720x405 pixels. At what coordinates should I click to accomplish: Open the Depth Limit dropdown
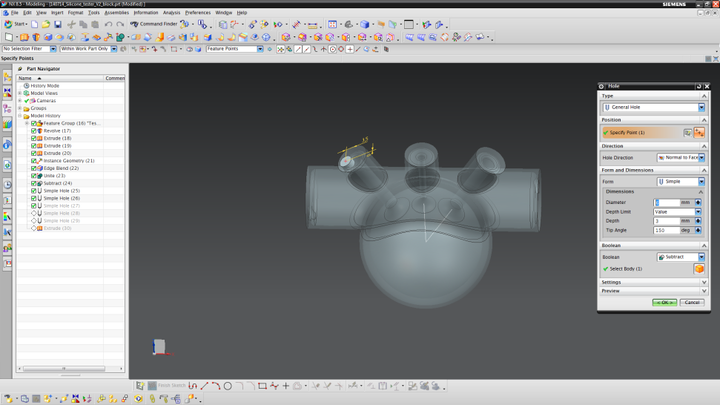click(677, 212)
